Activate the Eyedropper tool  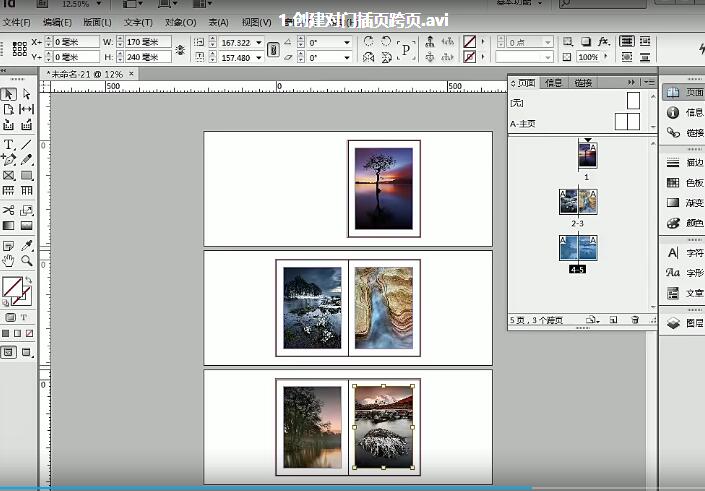coord(27,244)
